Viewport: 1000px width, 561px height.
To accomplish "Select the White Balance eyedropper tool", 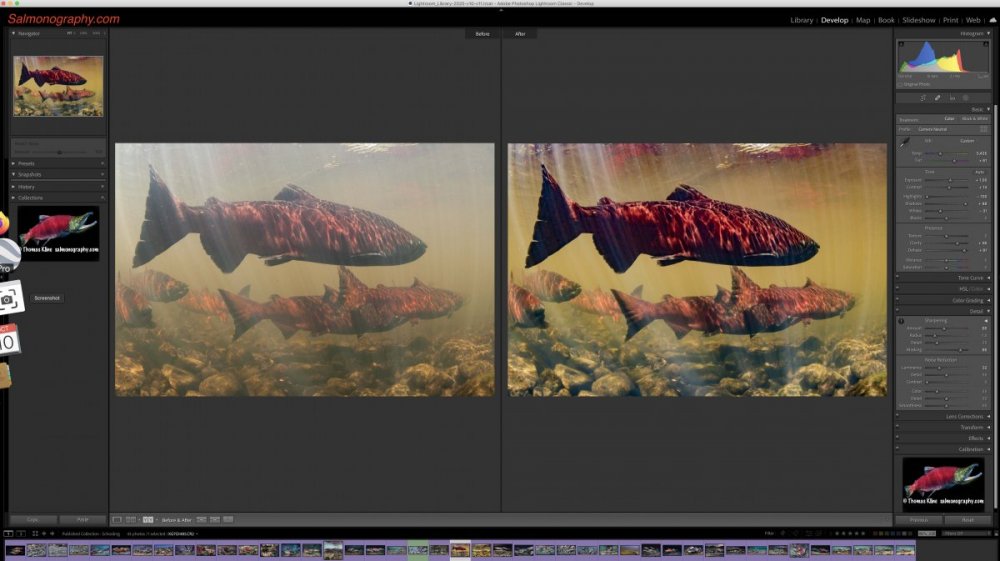I will coord(905,143).
